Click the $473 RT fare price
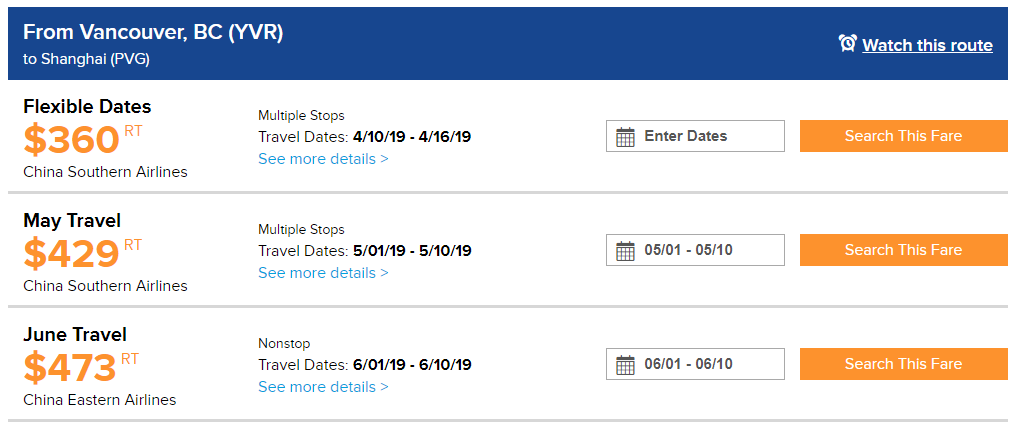The width and height of the screenshot is (1021, 438). click(72, 368)
